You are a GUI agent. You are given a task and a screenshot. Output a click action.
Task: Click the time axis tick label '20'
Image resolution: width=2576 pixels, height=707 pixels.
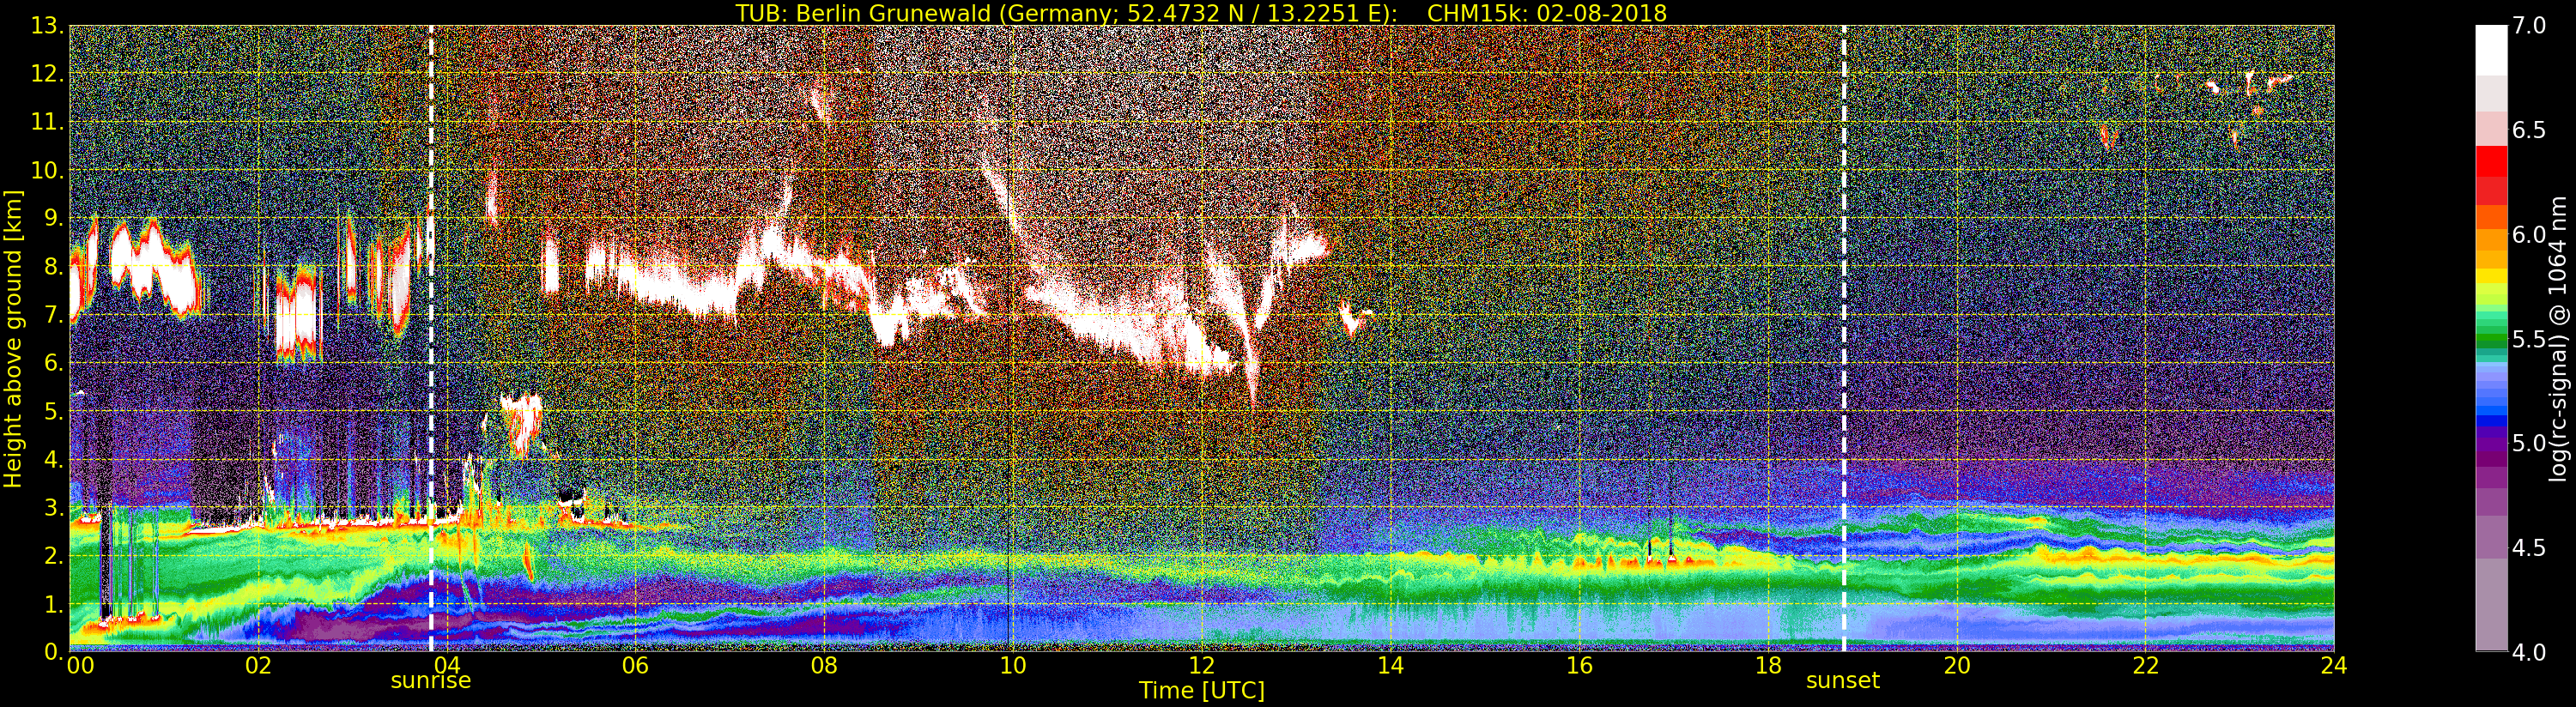(x=1956, y=666)
